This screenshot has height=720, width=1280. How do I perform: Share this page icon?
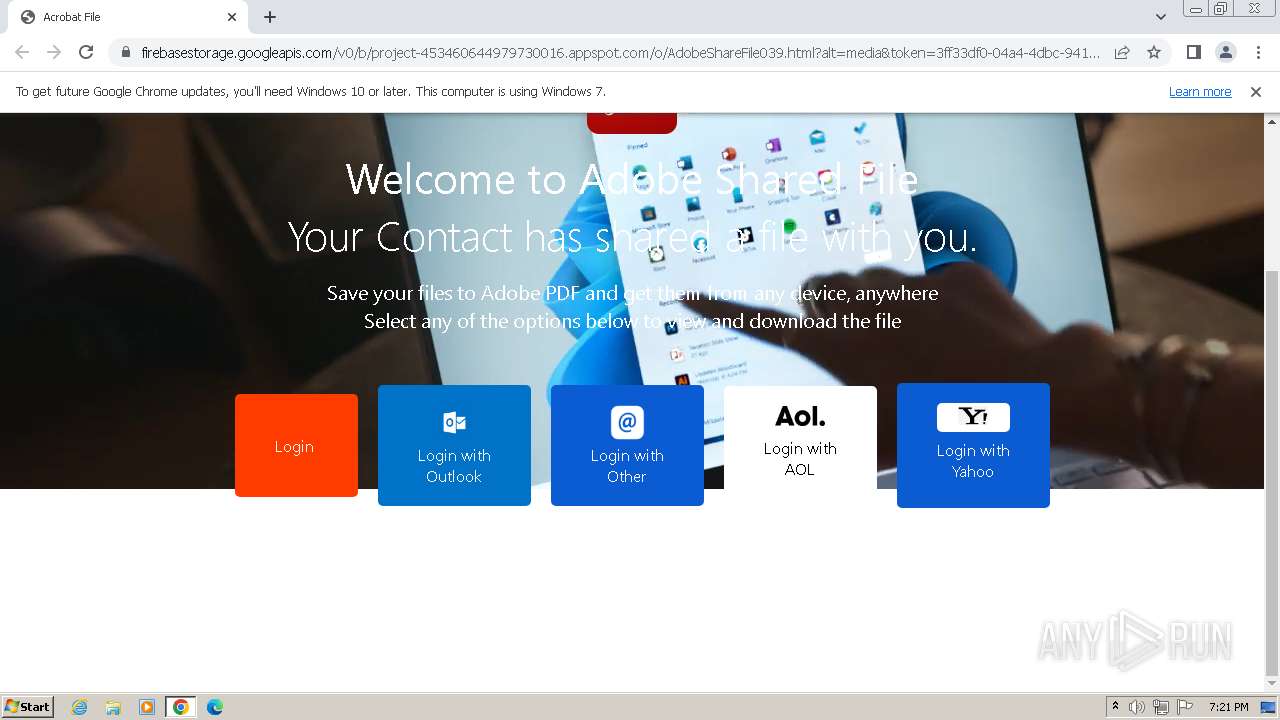click(1122, 52)
